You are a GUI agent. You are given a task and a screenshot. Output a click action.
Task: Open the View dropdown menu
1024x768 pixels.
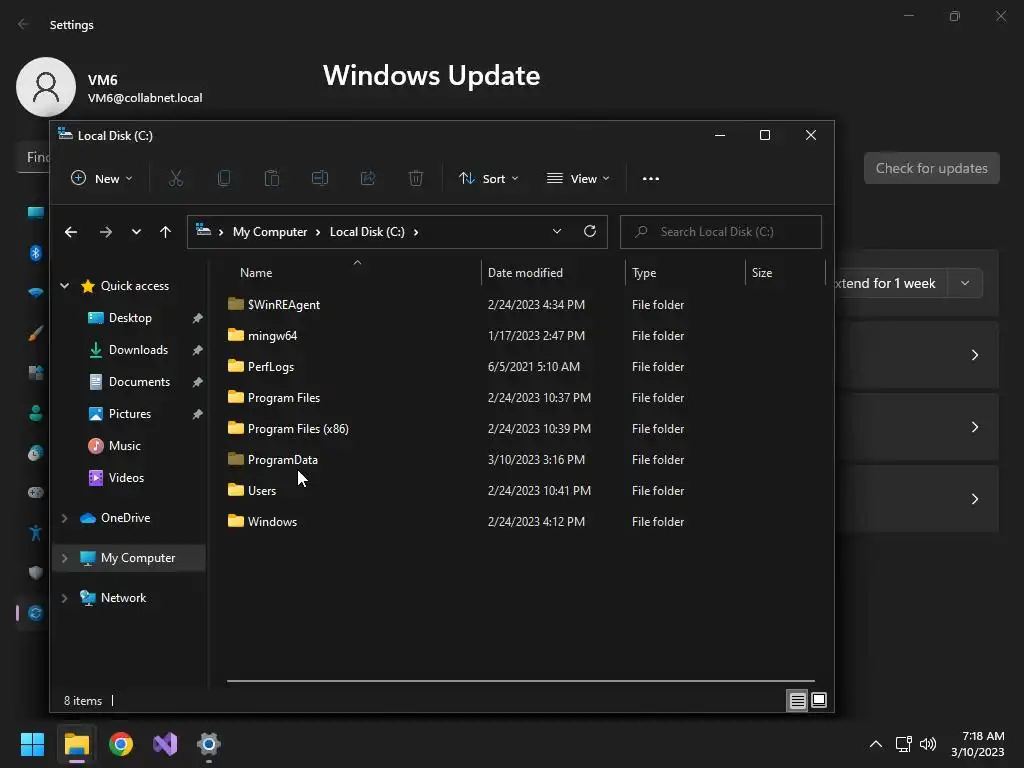(x=578, y=178)
